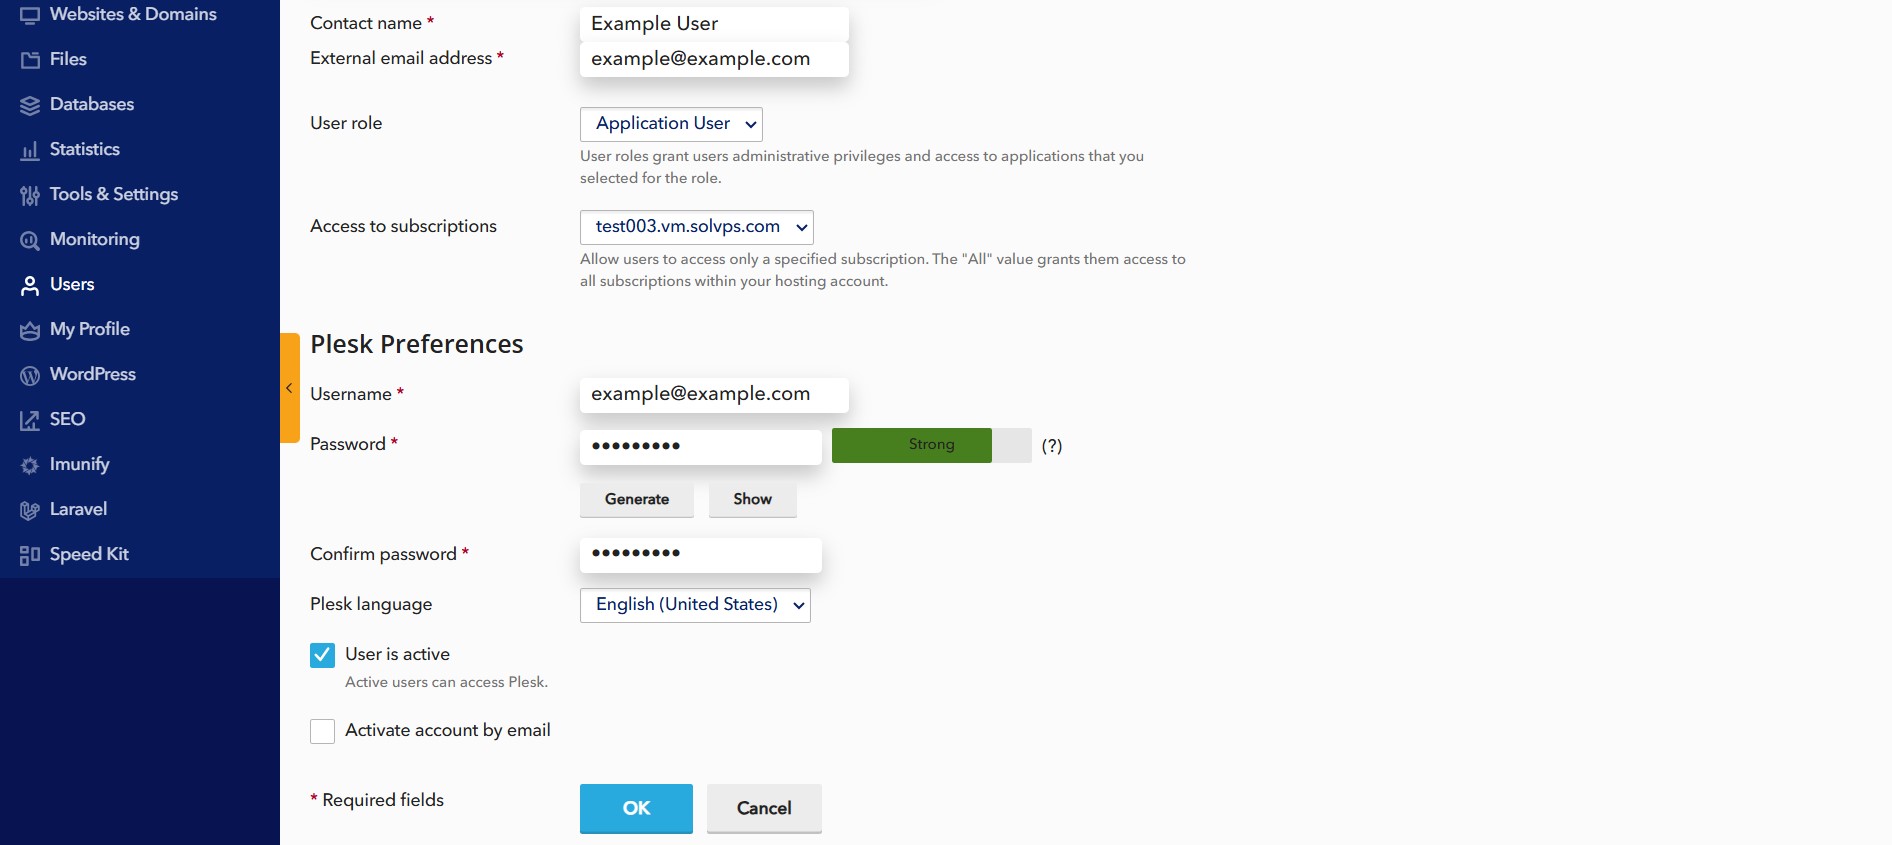The width and height of the screenshot is (1892, 845).
Task: Go to Websites & Domains section
Action: (x=132, y=14)
